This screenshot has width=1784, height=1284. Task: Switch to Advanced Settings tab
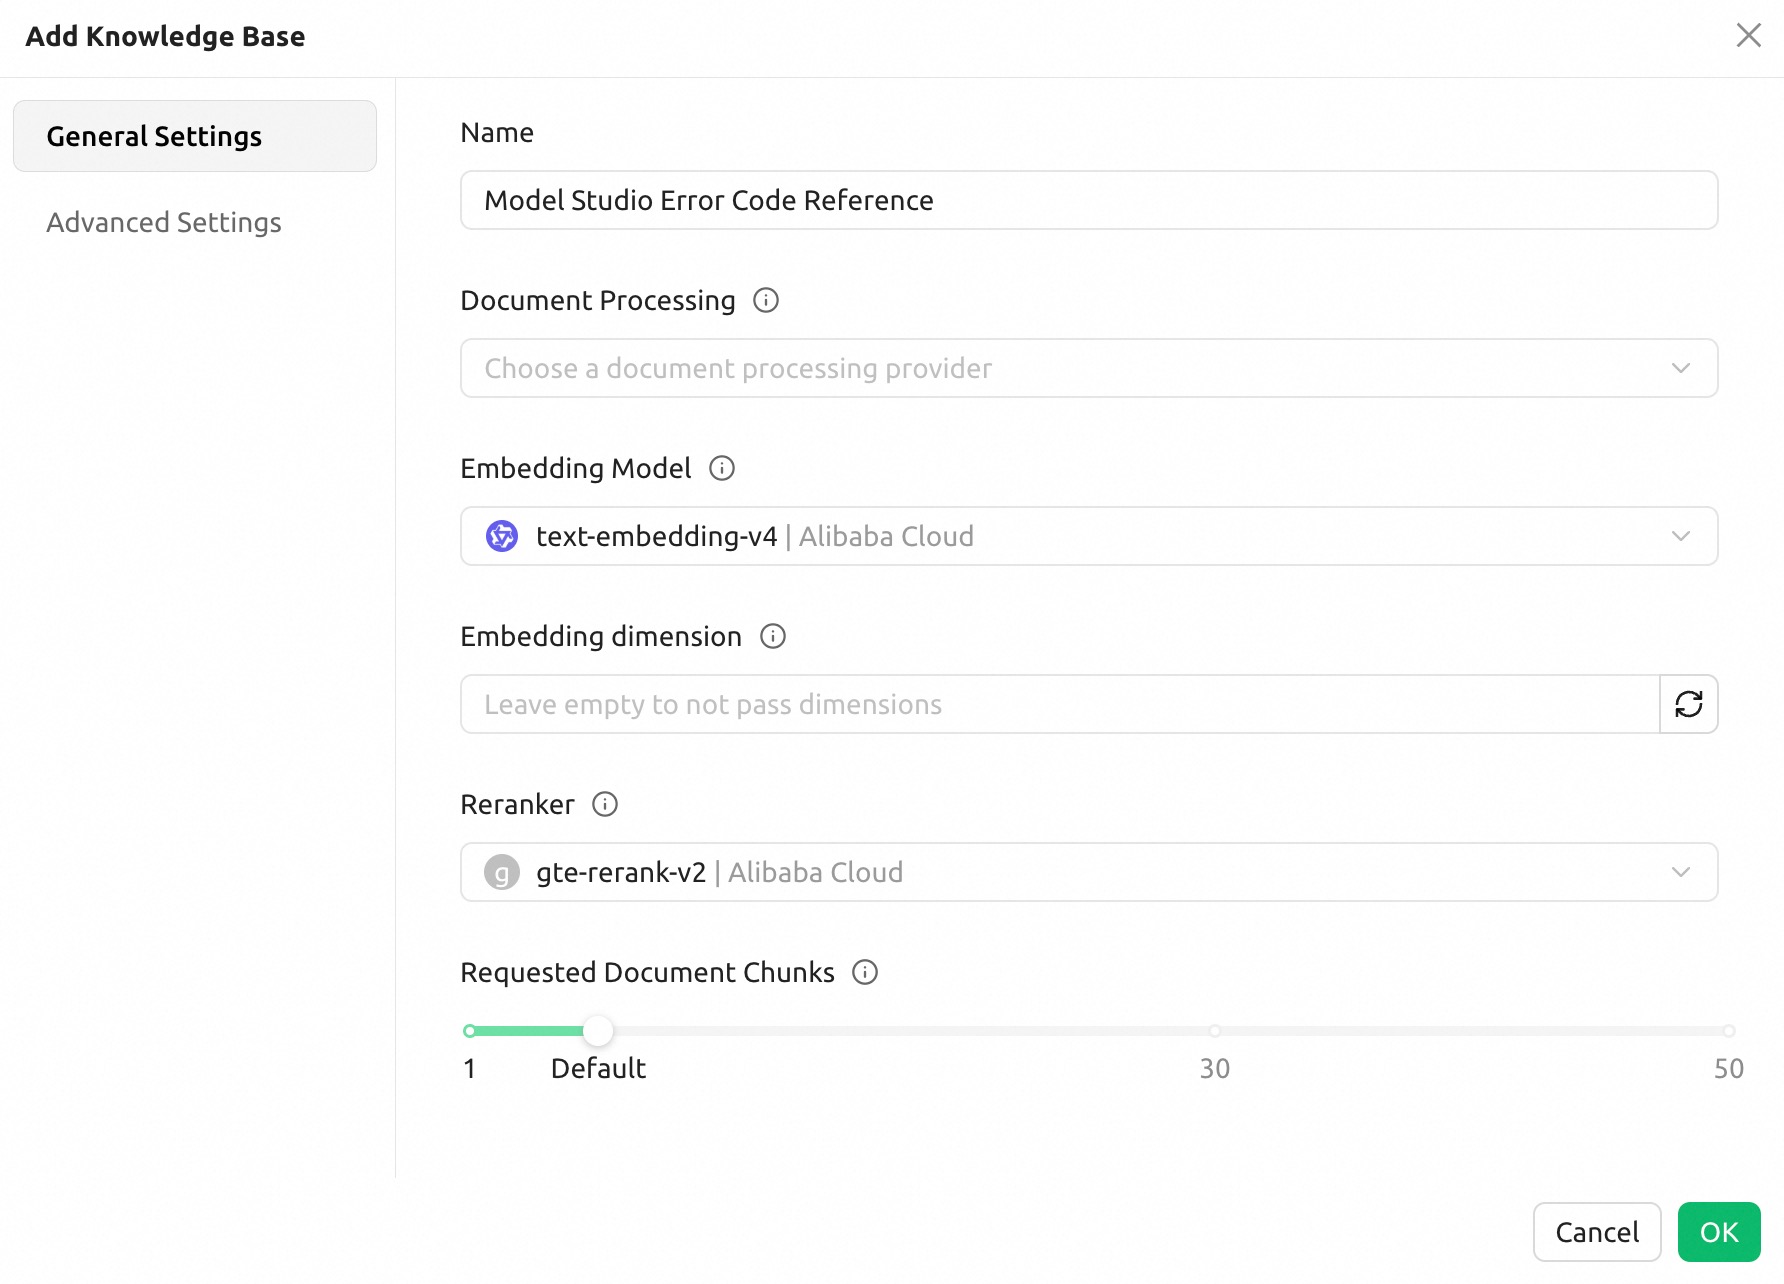coord(195,222)
